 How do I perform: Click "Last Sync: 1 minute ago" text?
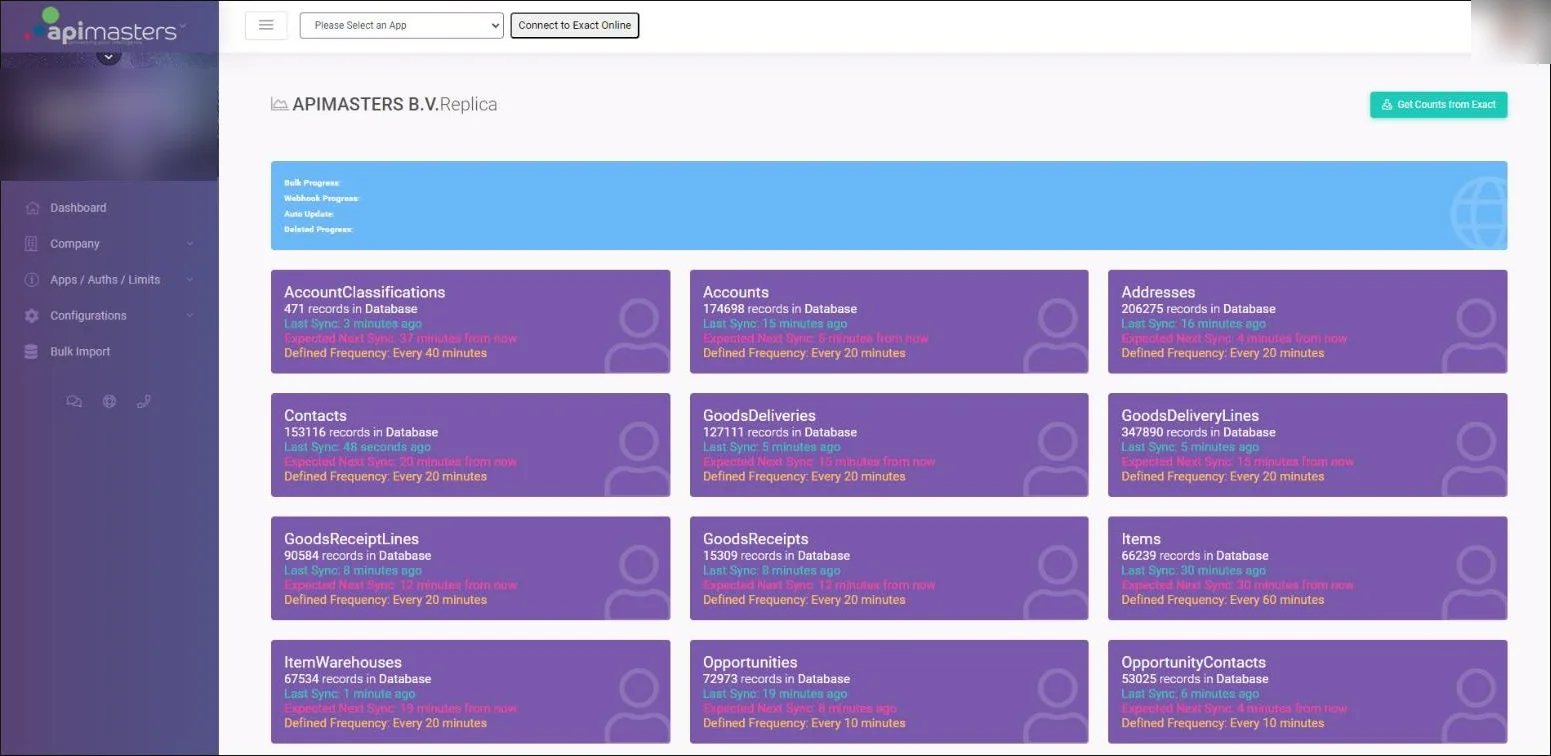click(x=349, y=694)
